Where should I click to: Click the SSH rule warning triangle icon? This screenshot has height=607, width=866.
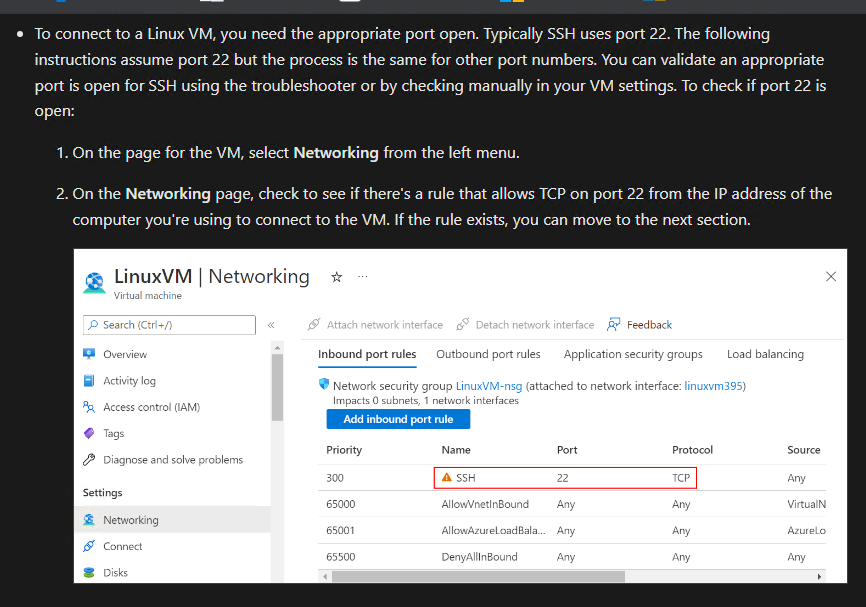447,478
